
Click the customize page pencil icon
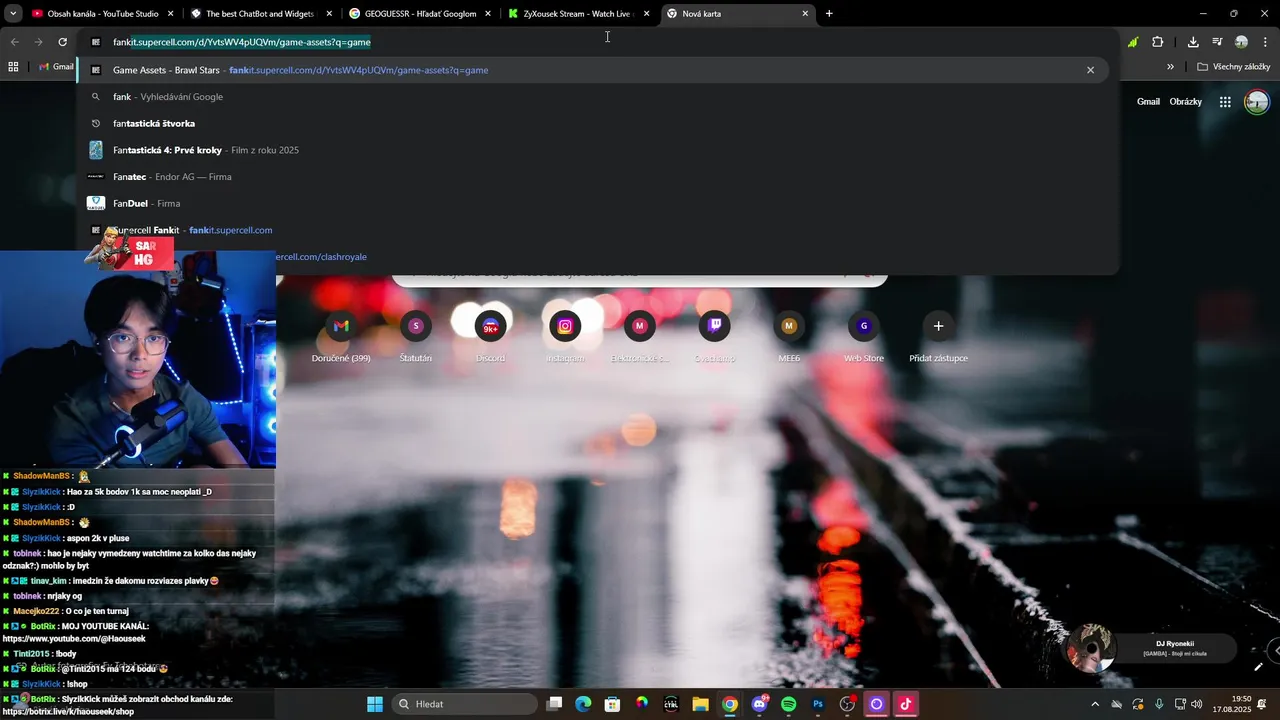pyautogui.click(x=1258, y=667)
